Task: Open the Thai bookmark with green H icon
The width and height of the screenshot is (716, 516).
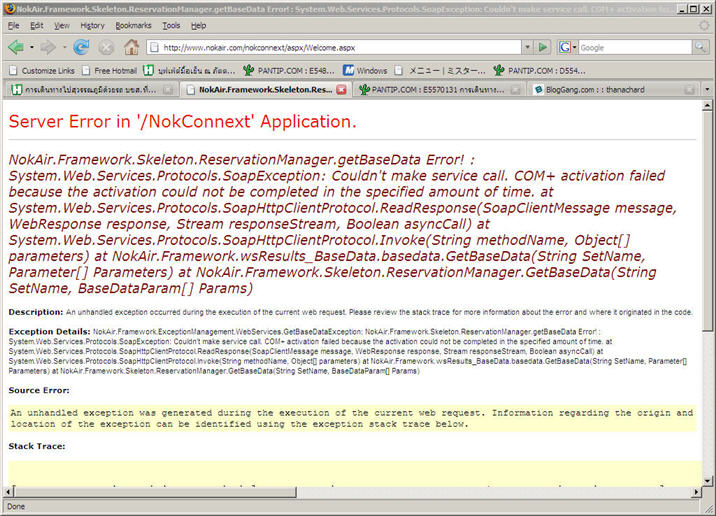Action: (x=189, y=71)
